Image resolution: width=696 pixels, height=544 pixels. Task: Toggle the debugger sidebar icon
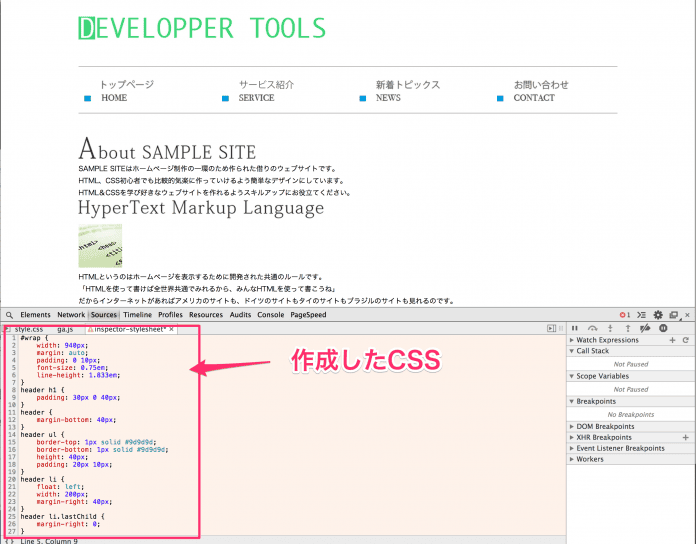(551, 328)
